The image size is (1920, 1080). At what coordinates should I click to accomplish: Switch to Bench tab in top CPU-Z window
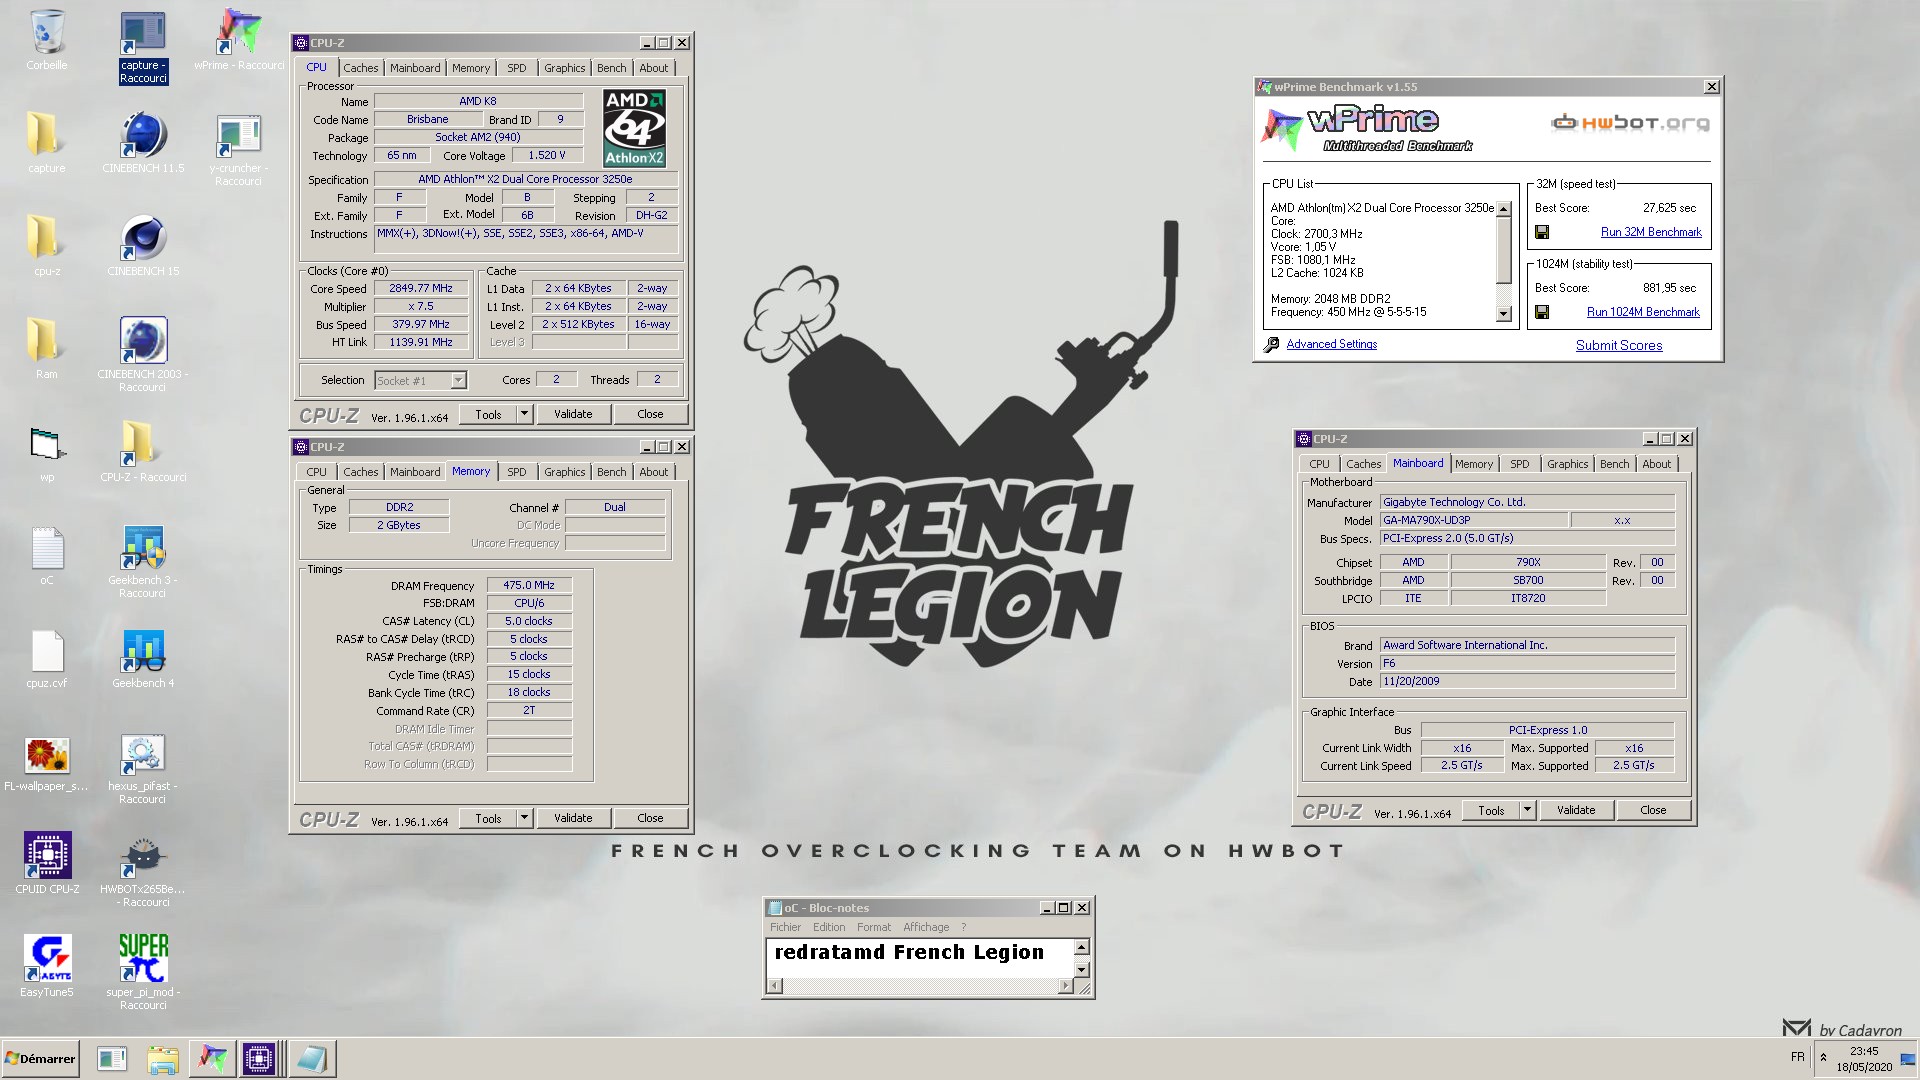point(611,68)
